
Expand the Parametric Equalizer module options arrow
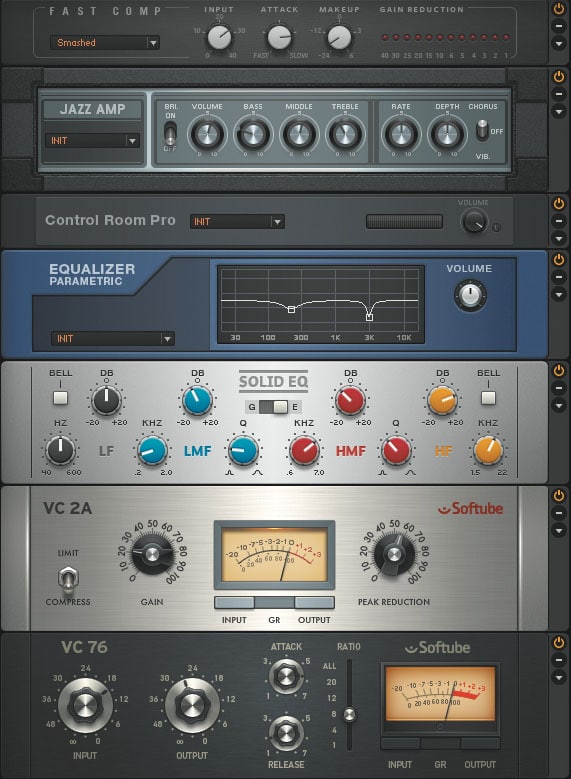pyautogui.click(x=559, y=295)
